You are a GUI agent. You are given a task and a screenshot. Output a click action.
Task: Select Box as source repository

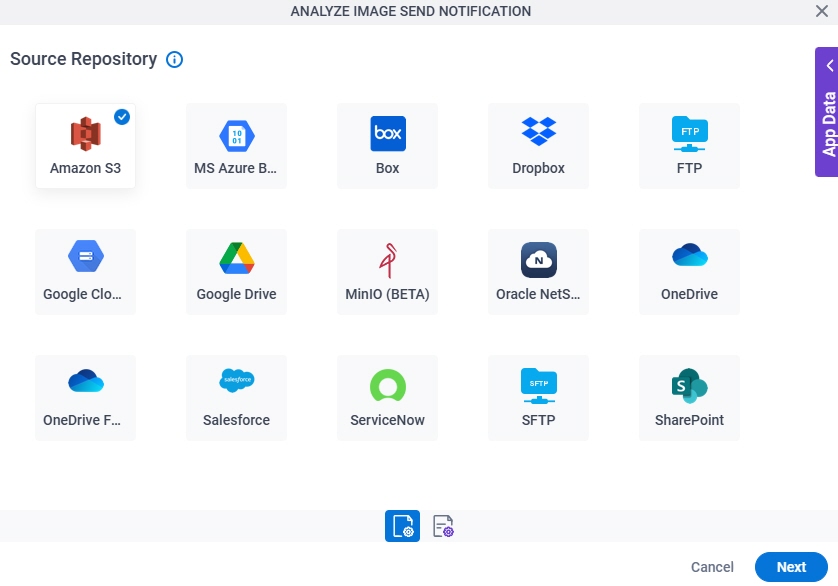pyautogui.click(x=387, y=146)
